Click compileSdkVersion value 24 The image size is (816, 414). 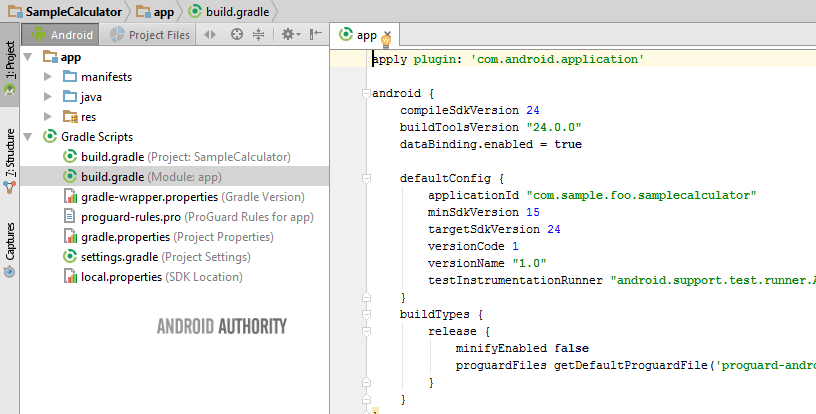point(532,110)
